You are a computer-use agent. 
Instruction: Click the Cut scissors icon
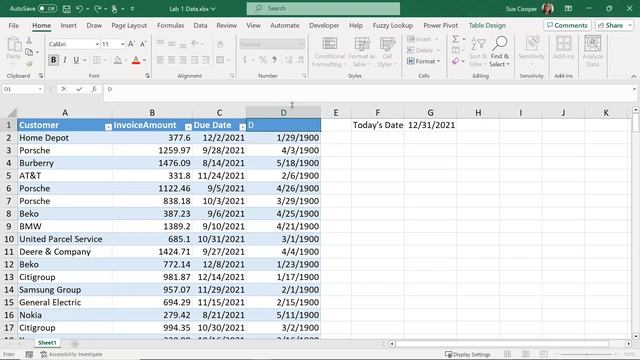(29, 40)
